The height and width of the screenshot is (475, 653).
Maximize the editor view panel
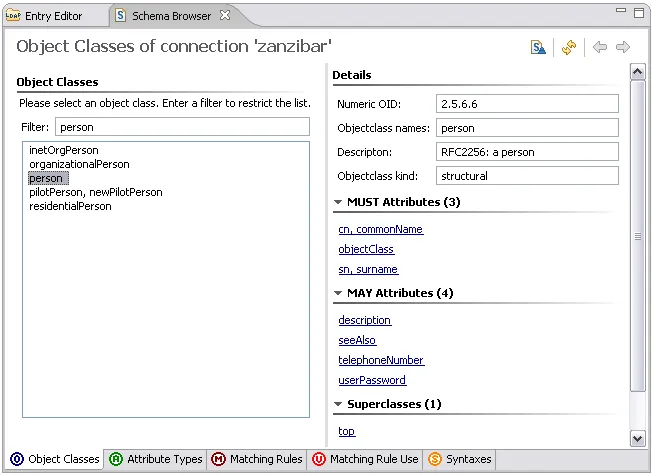pyautogui.click(x=639, y=12)
